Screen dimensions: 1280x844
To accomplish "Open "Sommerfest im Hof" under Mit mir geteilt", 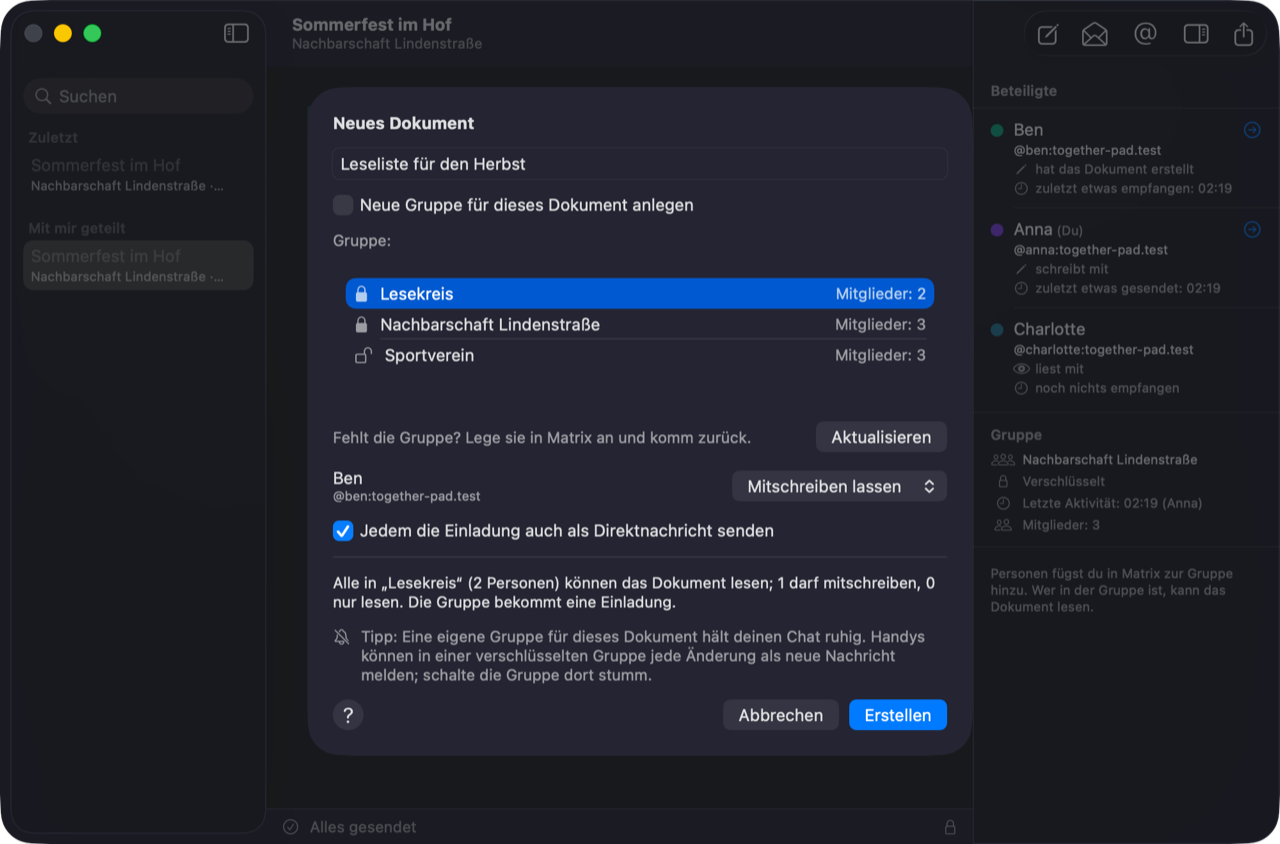I will 138,265.
